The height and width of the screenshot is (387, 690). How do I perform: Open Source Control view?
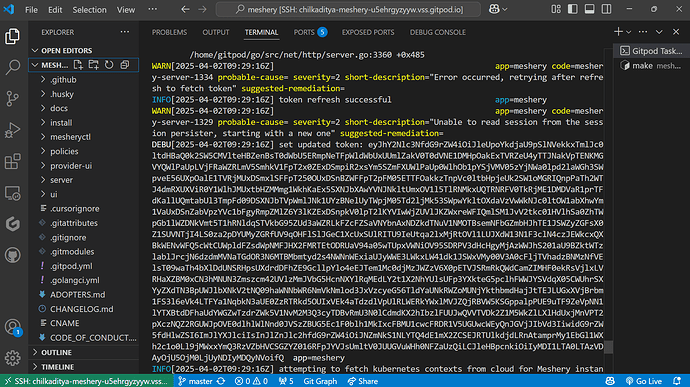[x=13, y=98]
